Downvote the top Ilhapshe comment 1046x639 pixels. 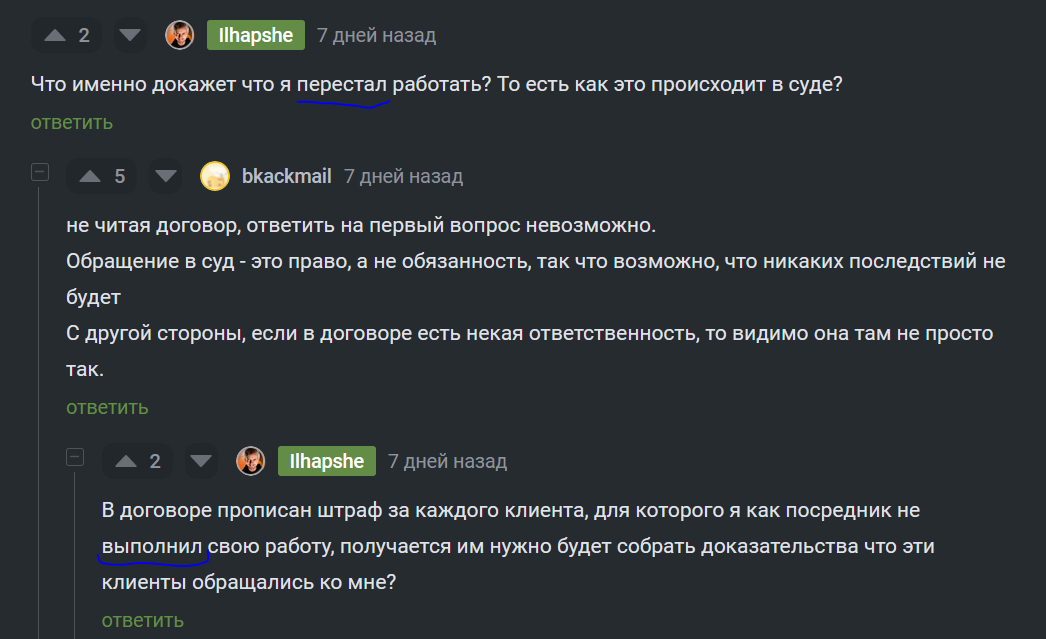pos(130,36)
